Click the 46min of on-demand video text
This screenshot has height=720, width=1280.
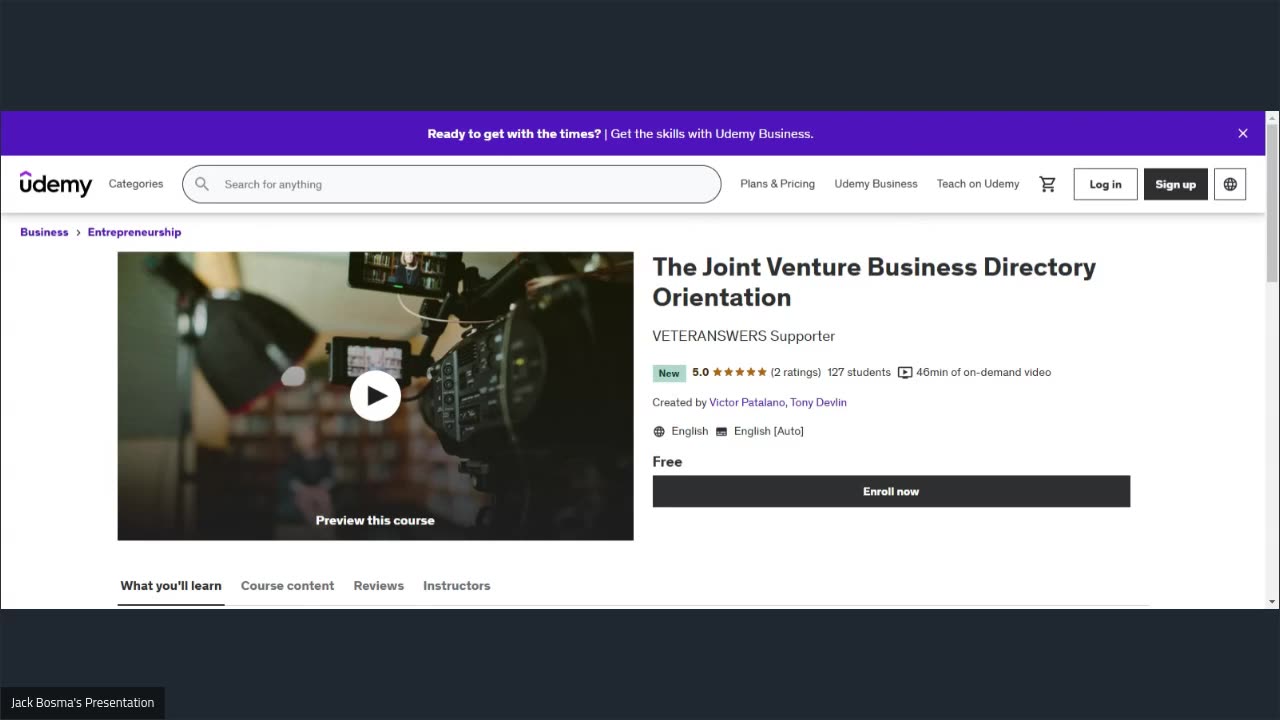tap(984, 372)
